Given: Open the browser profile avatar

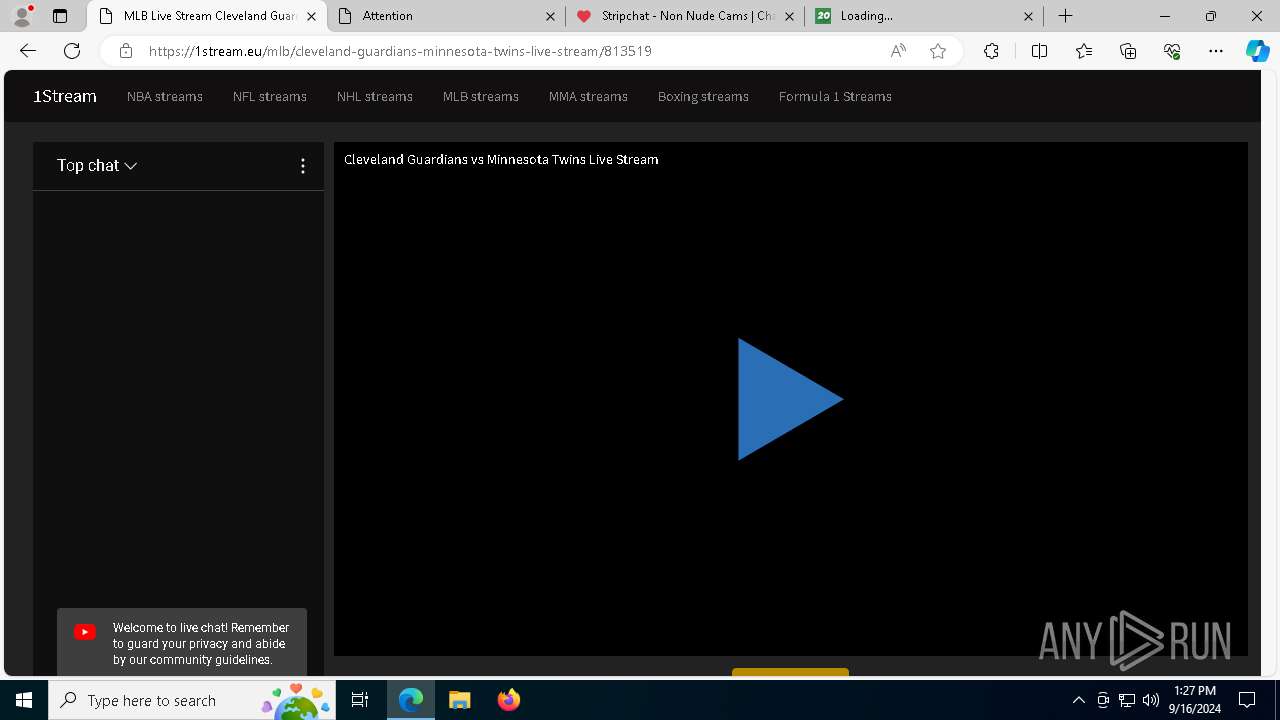Looking at the screenshot, I should pos(22,16).
